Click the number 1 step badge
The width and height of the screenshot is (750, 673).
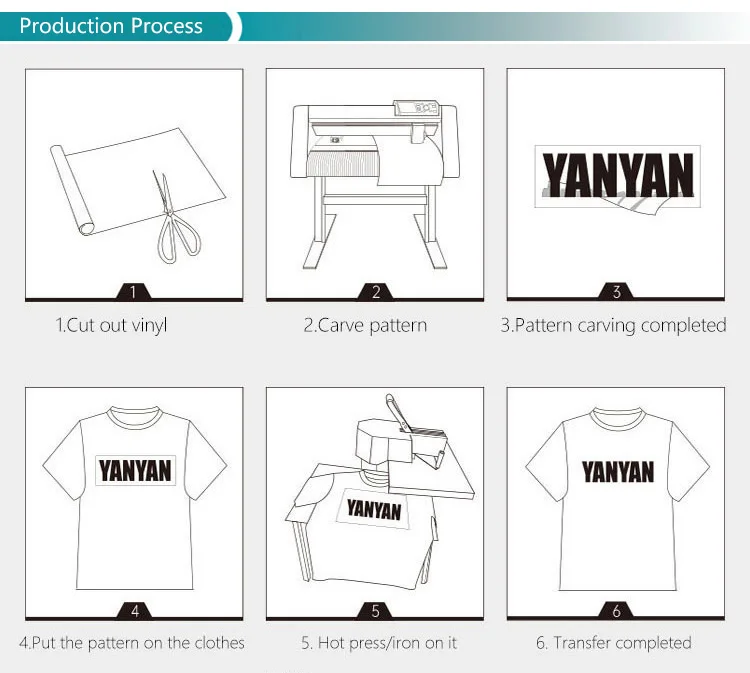pyautogui.click(x=133, y=291)
